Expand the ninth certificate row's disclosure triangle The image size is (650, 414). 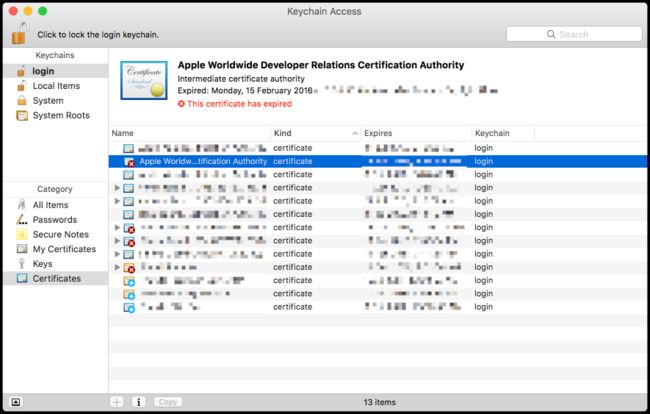coord(117,254)
